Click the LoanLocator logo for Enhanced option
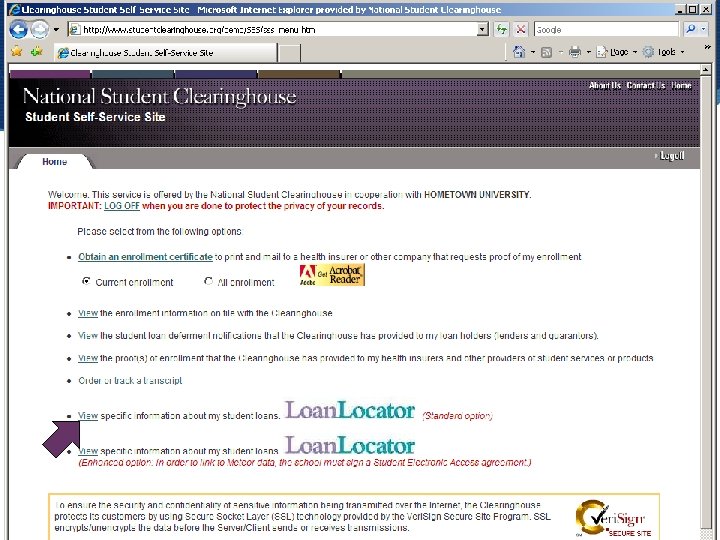Screen dimensions: 720x540 350,445
